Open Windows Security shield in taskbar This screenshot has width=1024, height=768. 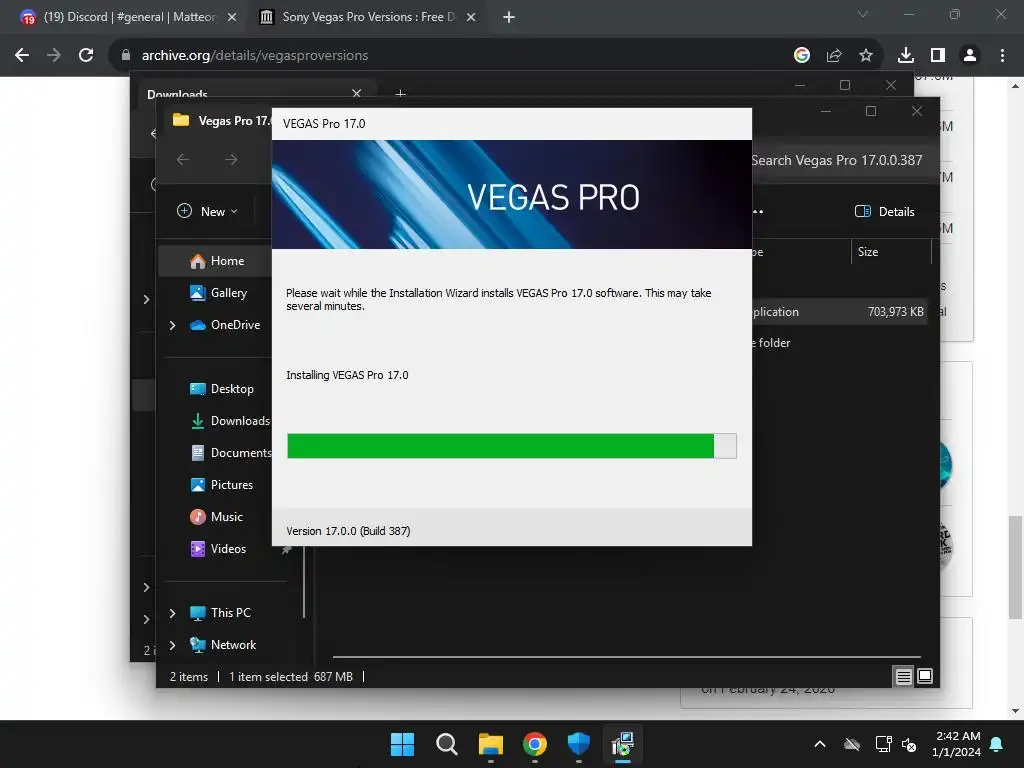point(579,744)
